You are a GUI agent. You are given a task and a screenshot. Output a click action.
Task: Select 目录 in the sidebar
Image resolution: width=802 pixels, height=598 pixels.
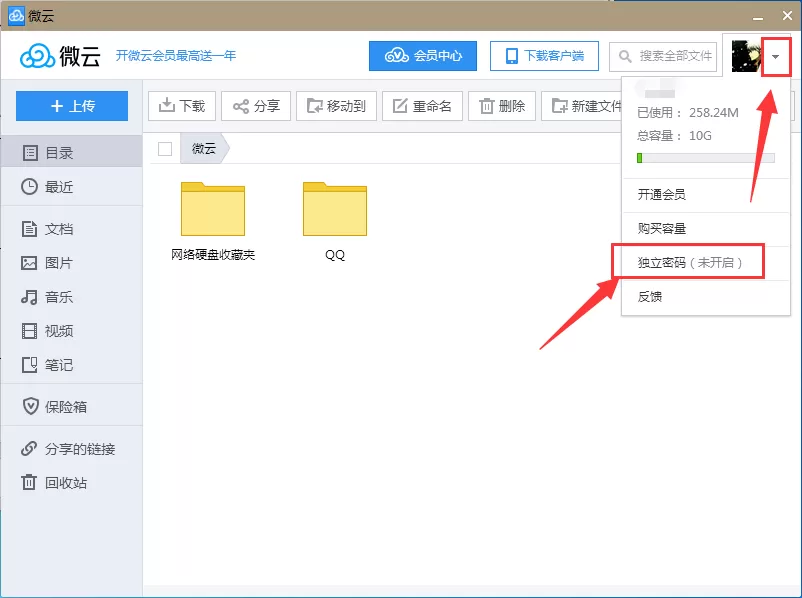point(71,152)
